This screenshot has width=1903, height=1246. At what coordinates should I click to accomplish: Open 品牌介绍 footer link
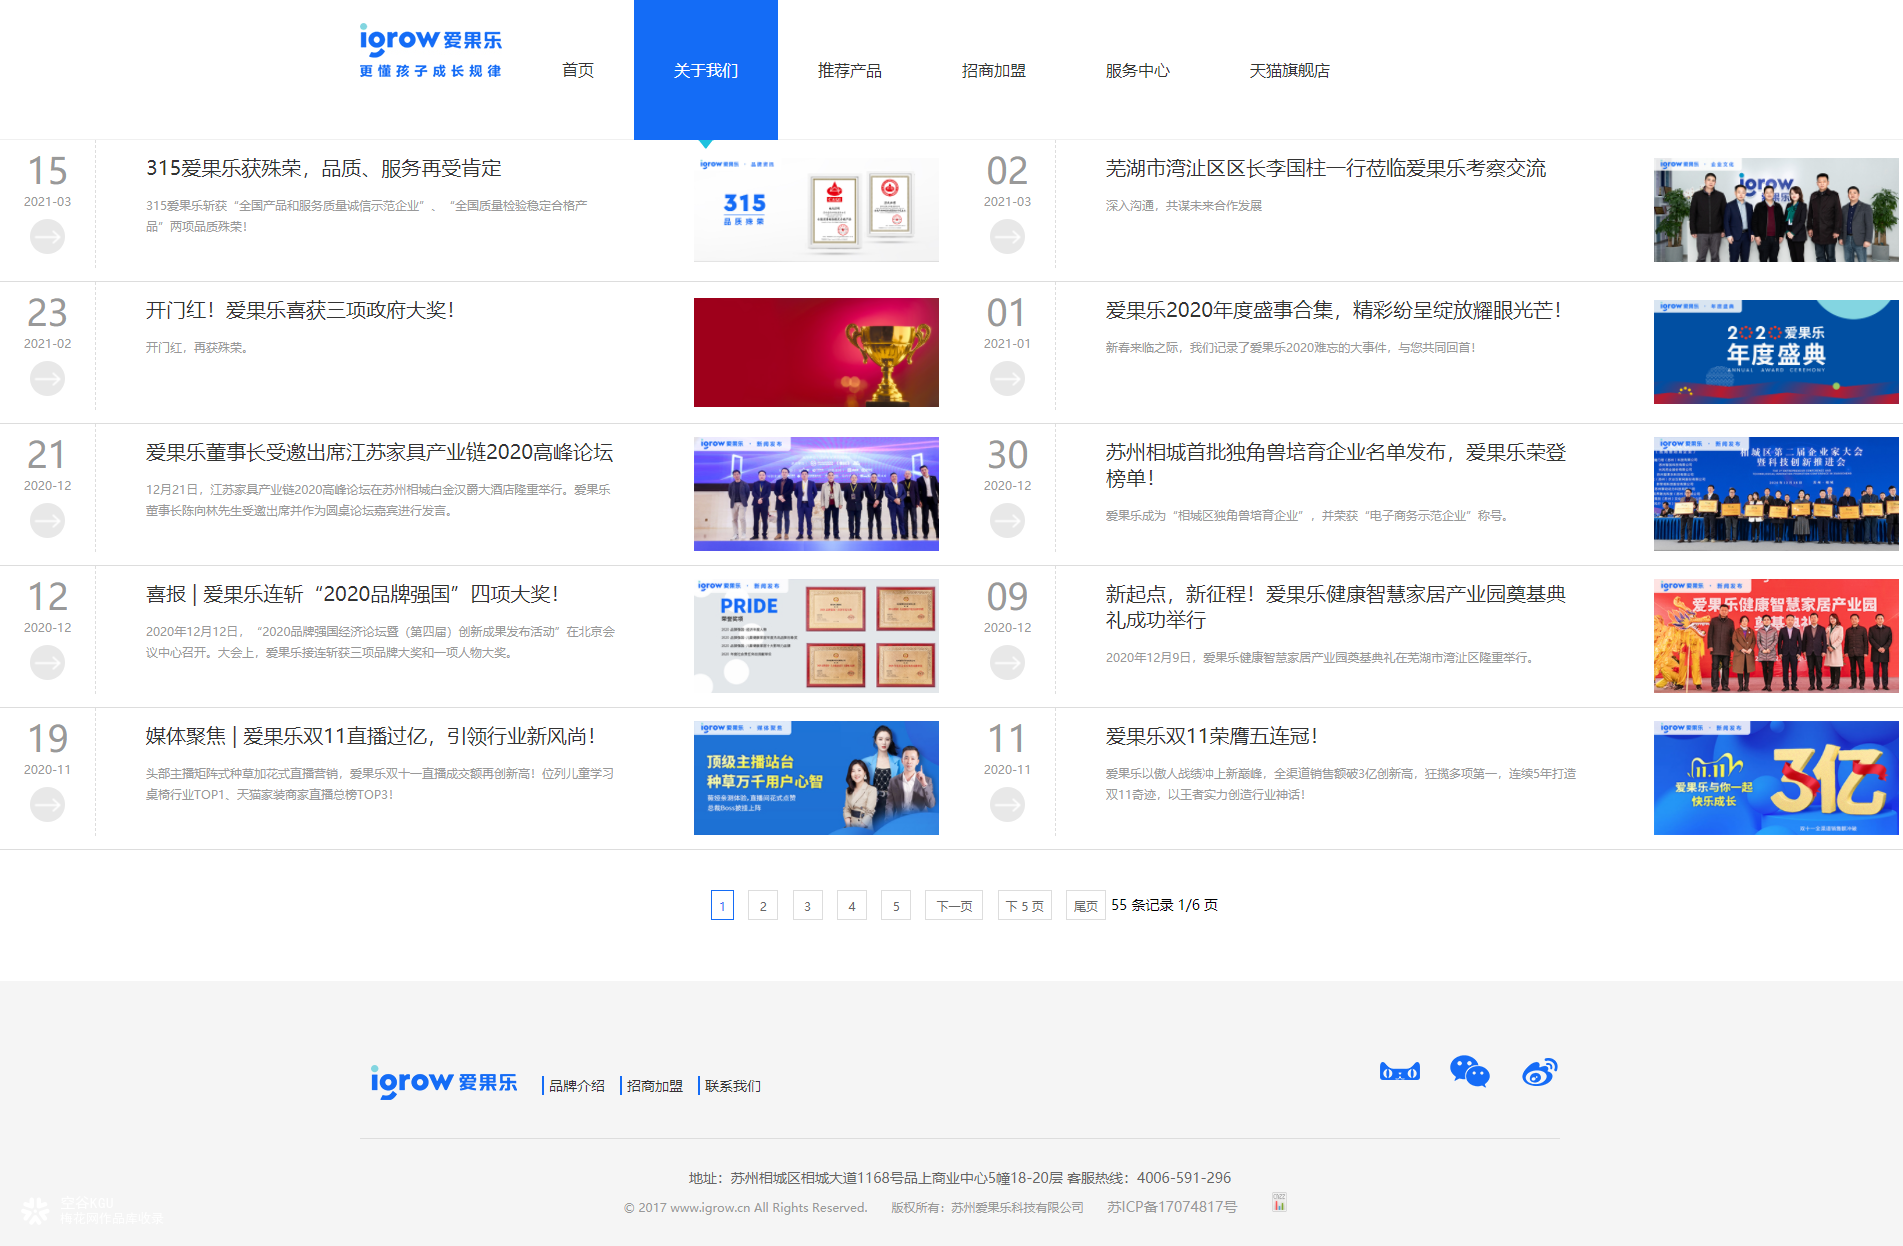[577, 1085]
